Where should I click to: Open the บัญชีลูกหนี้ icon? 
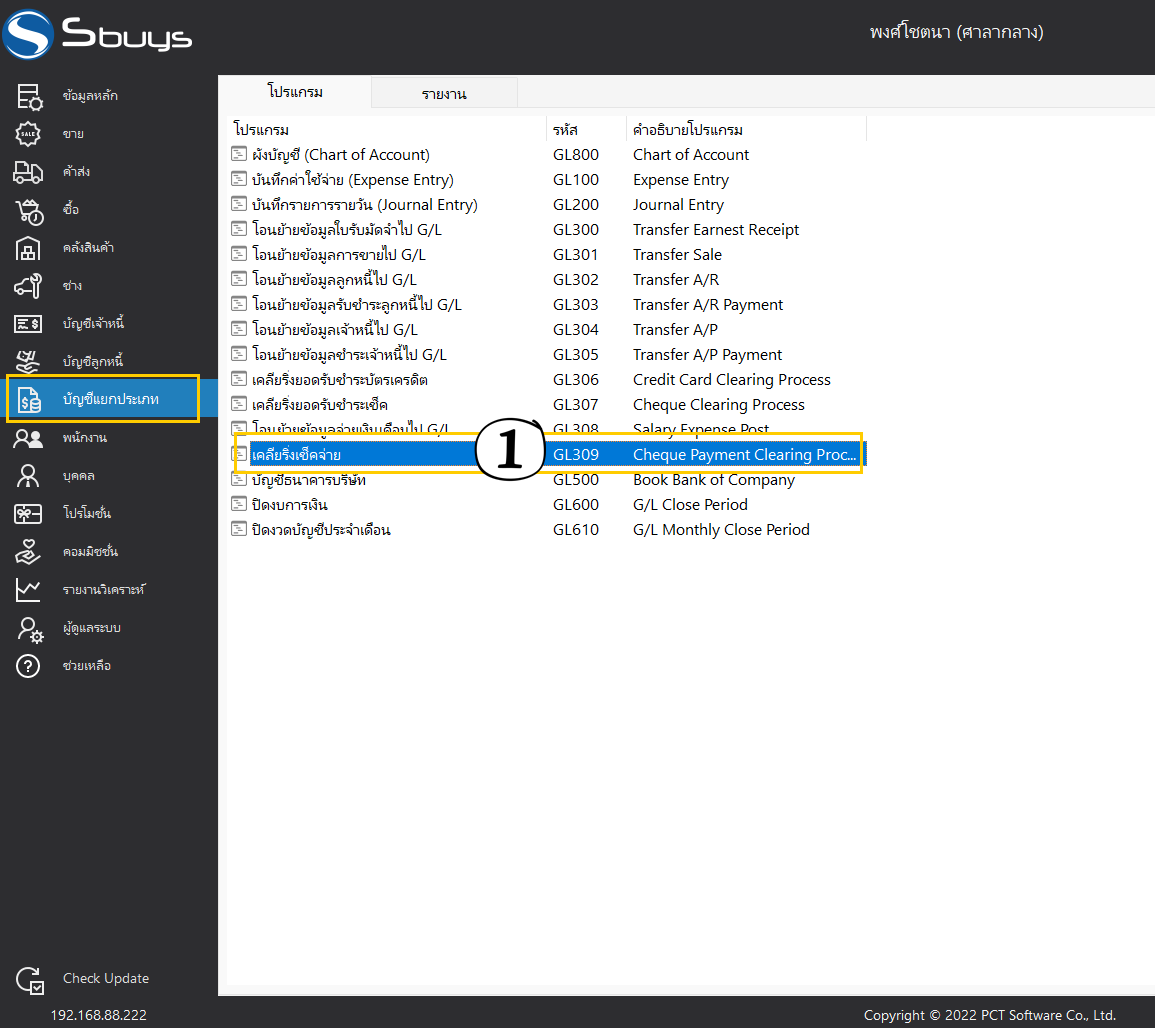28,362
